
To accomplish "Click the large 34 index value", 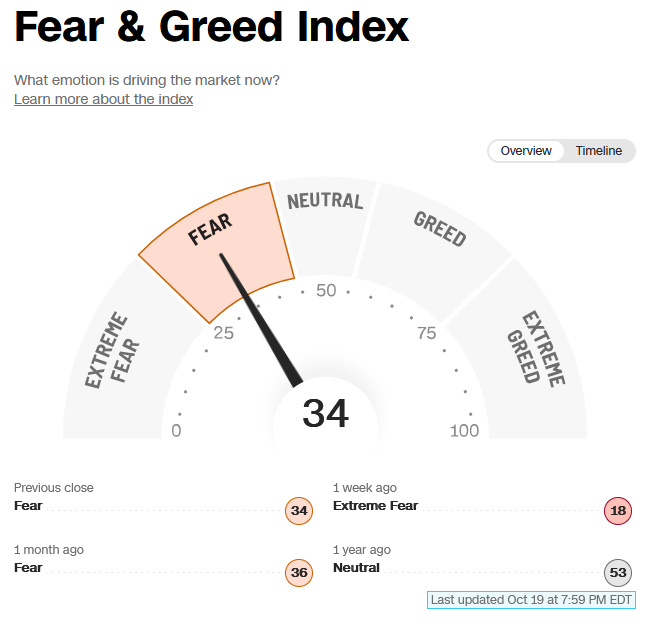I will [325, 413].
